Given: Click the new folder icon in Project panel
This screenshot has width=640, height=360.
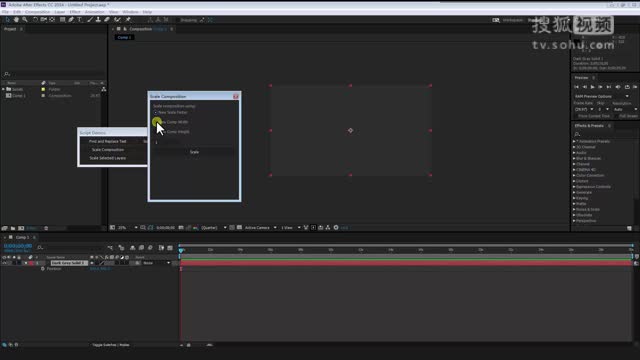Looking at the screenshot, I should pos(13,228).
